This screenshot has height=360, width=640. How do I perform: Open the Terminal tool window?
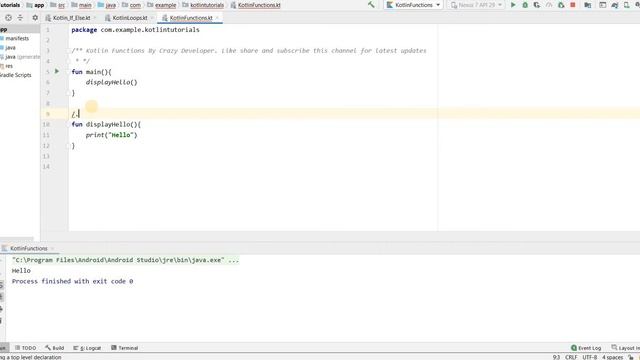click(x=124, y=348)
